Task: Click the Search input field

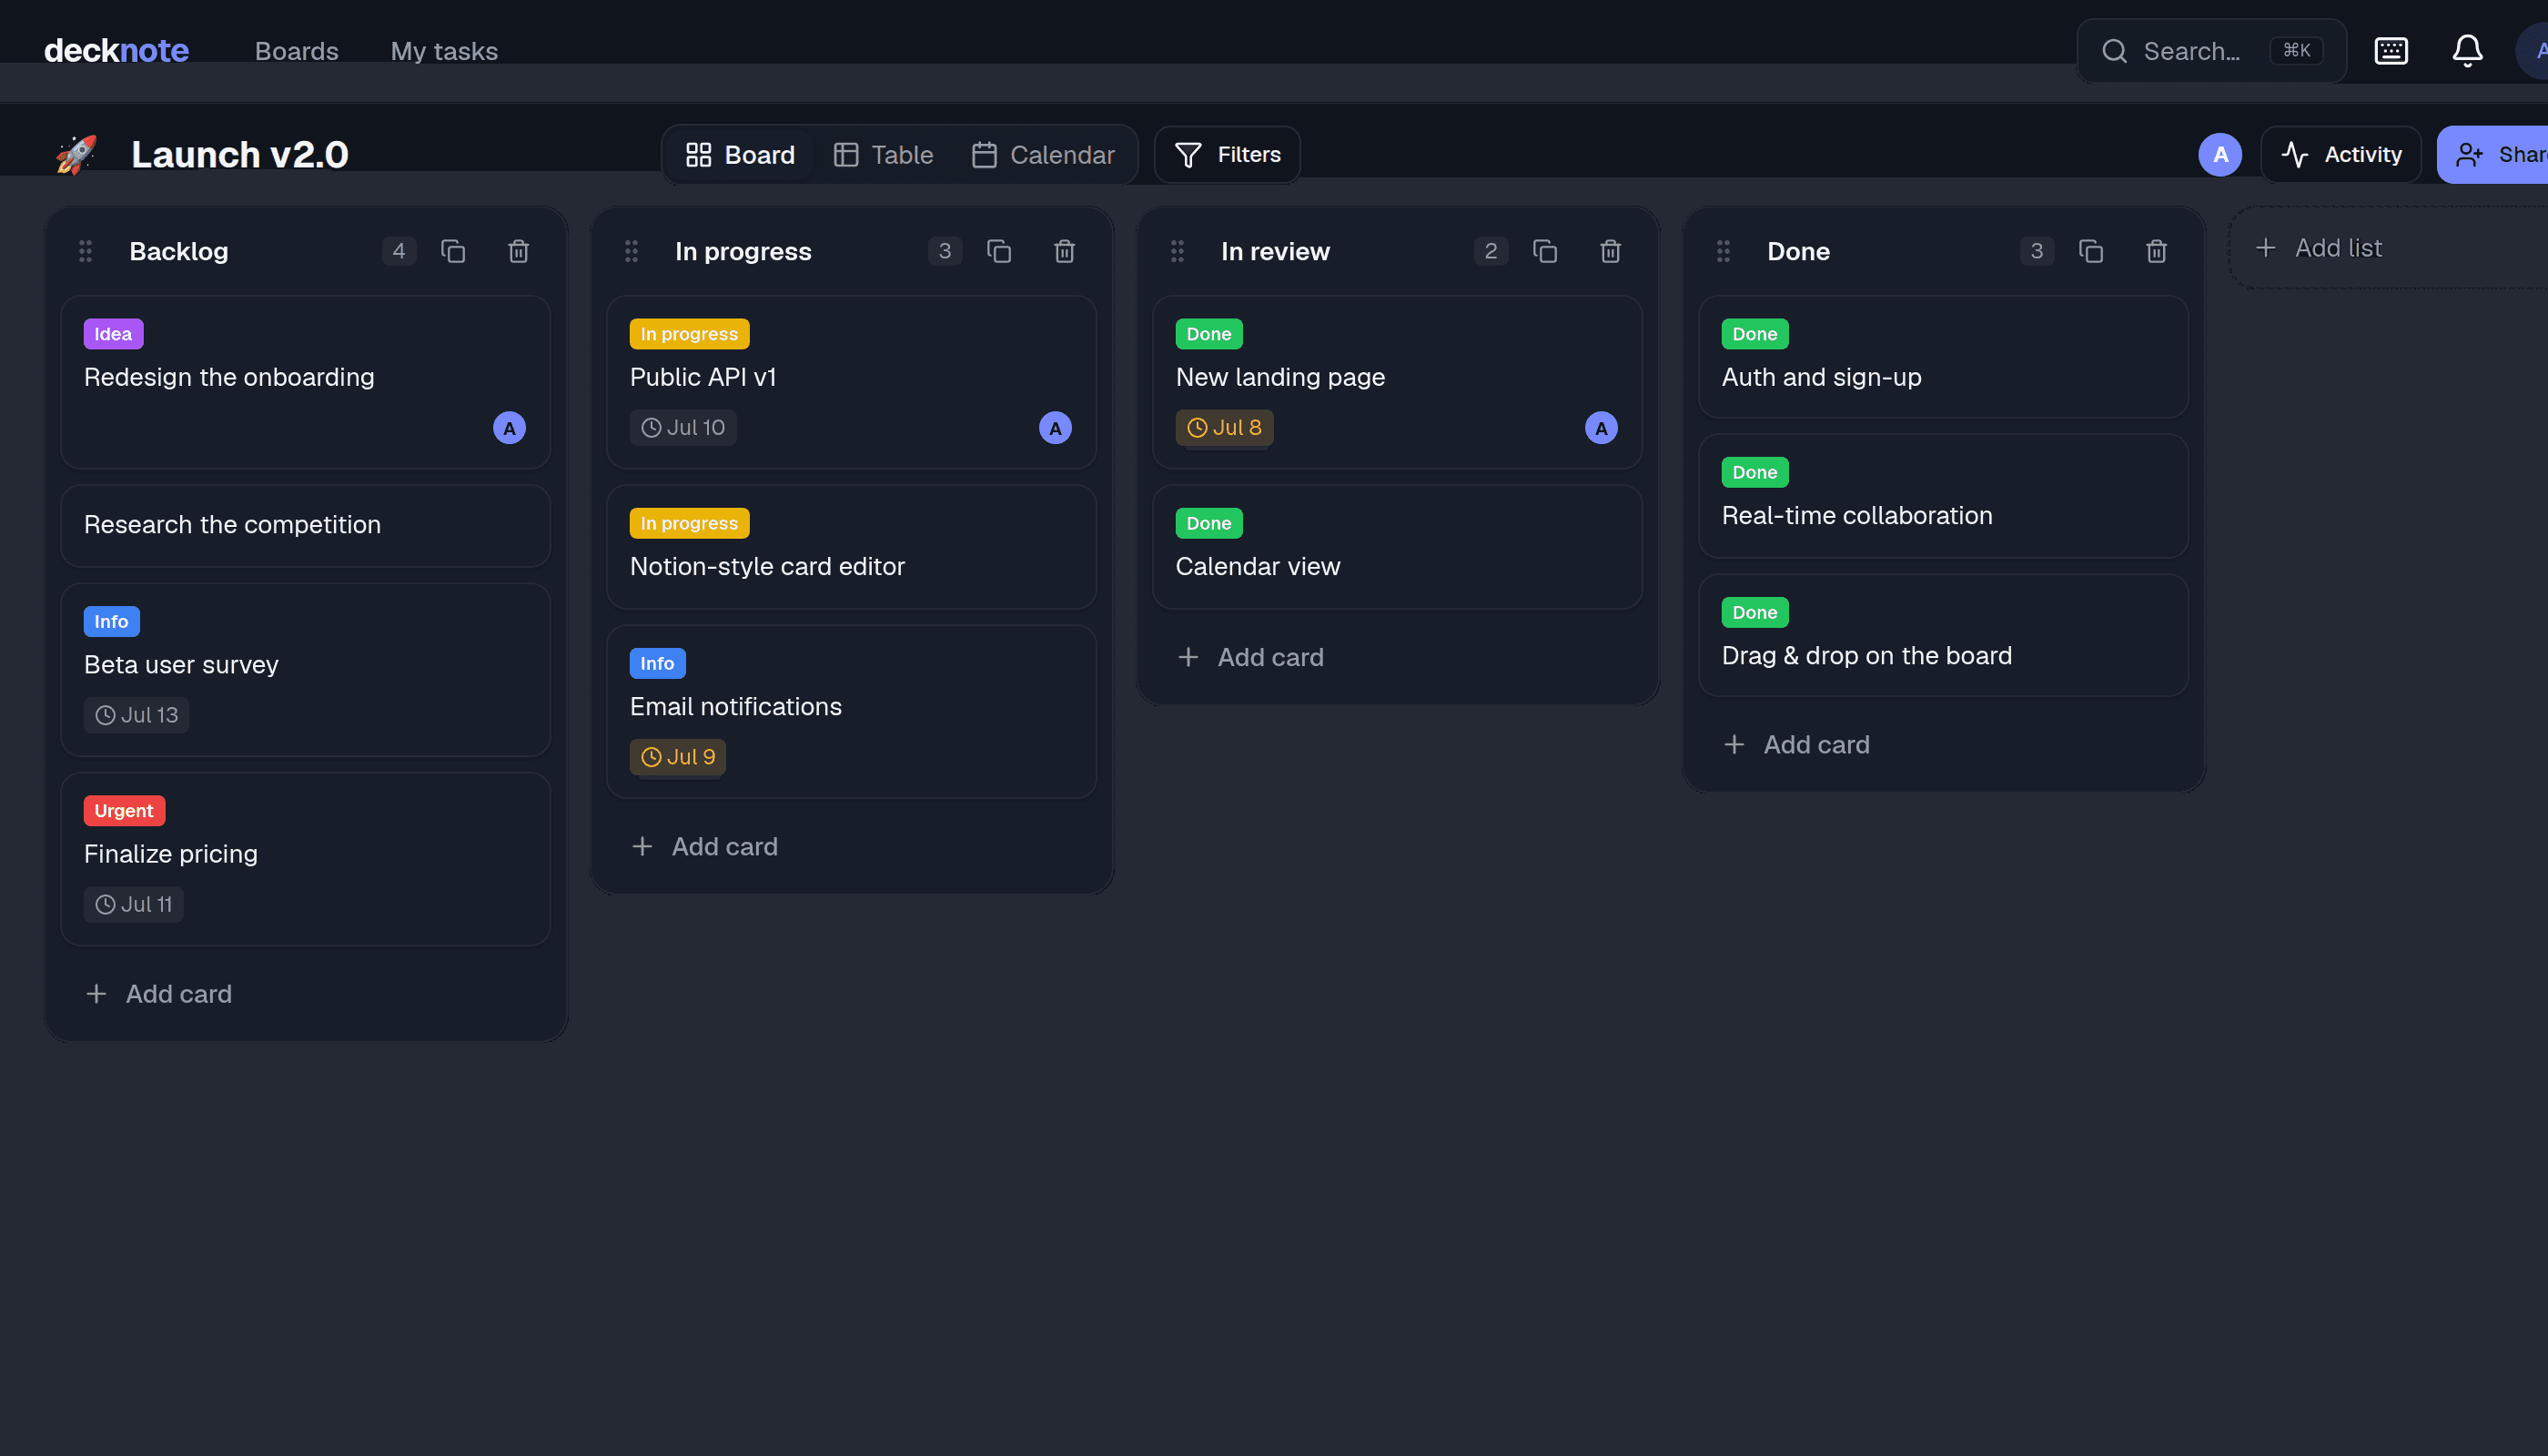Action: (2211, 51)
